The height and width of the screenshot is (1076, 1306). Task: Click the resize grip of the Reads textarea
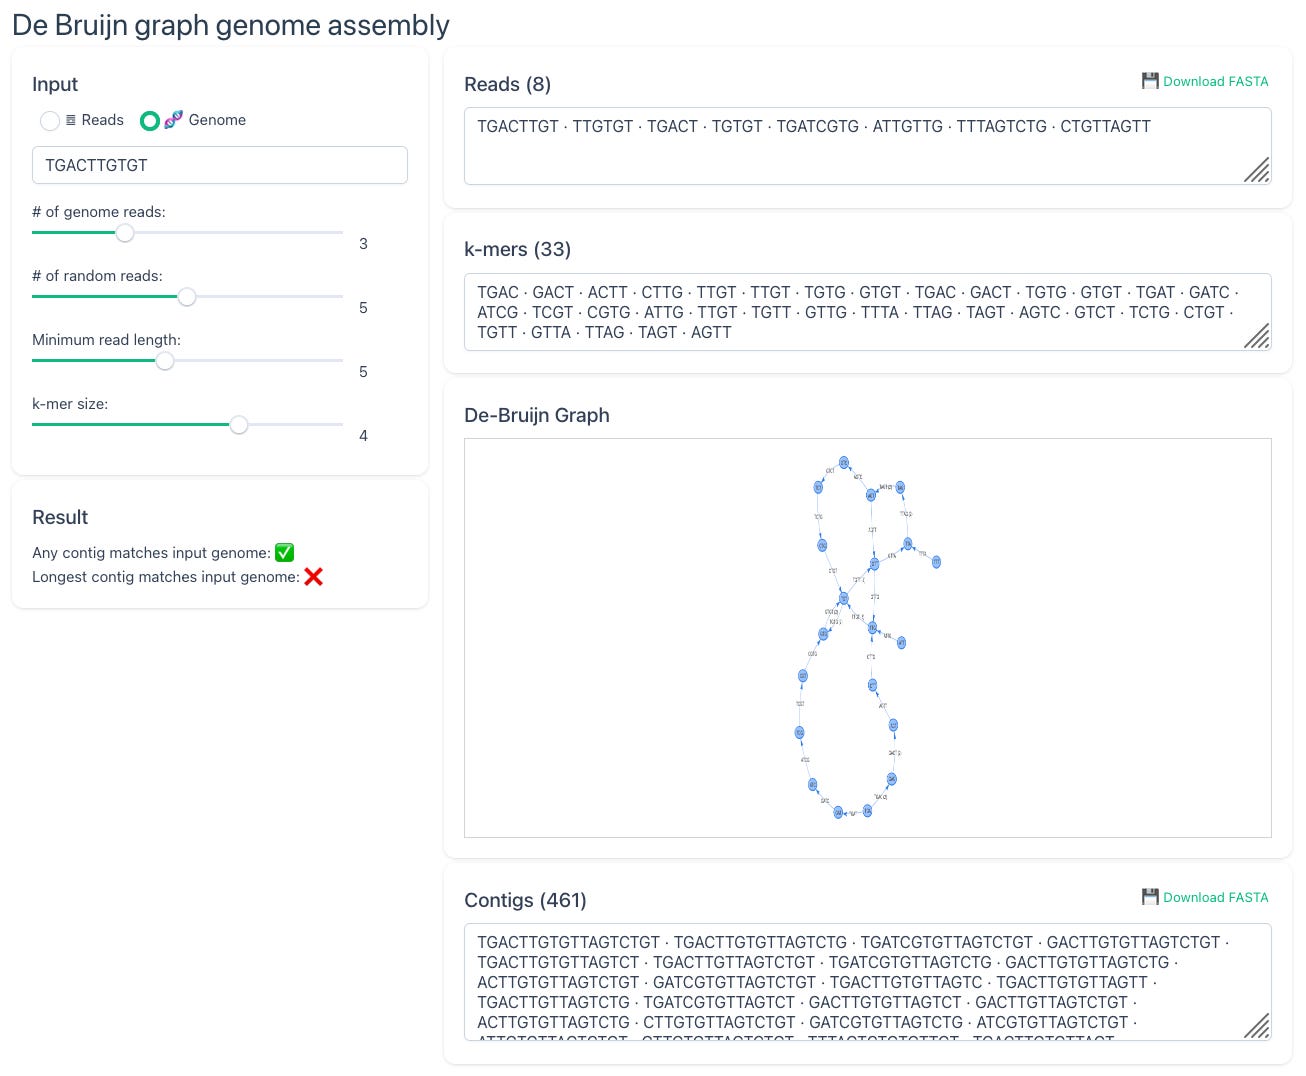[1257, 172]
